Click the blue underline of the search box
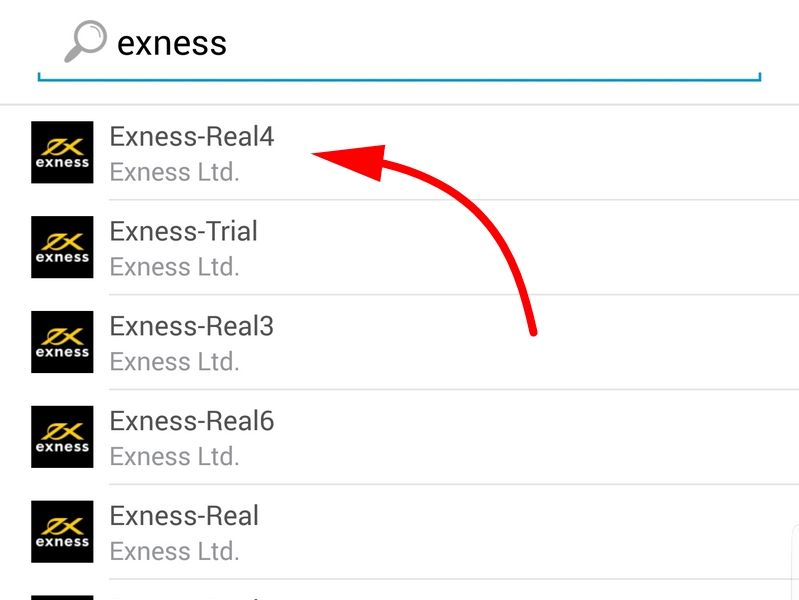The image size is (799, 600). pos(400,78)
